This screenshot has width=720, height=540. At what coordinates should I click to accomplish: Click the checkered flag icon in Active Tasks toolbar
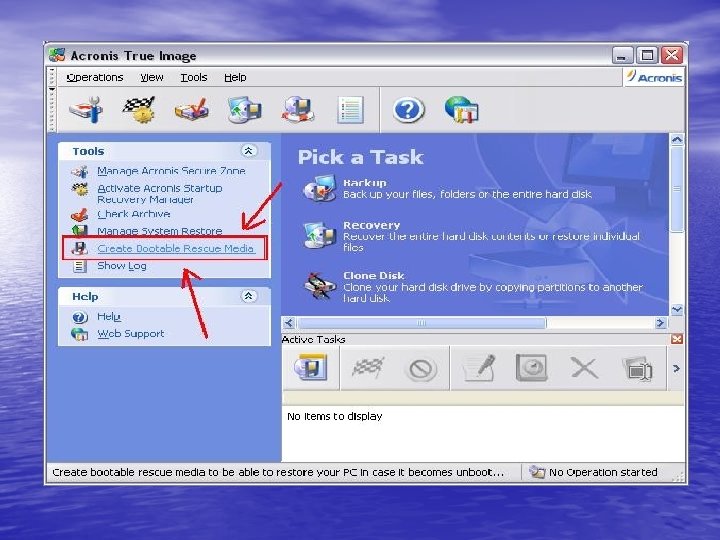tap(367, 368)
